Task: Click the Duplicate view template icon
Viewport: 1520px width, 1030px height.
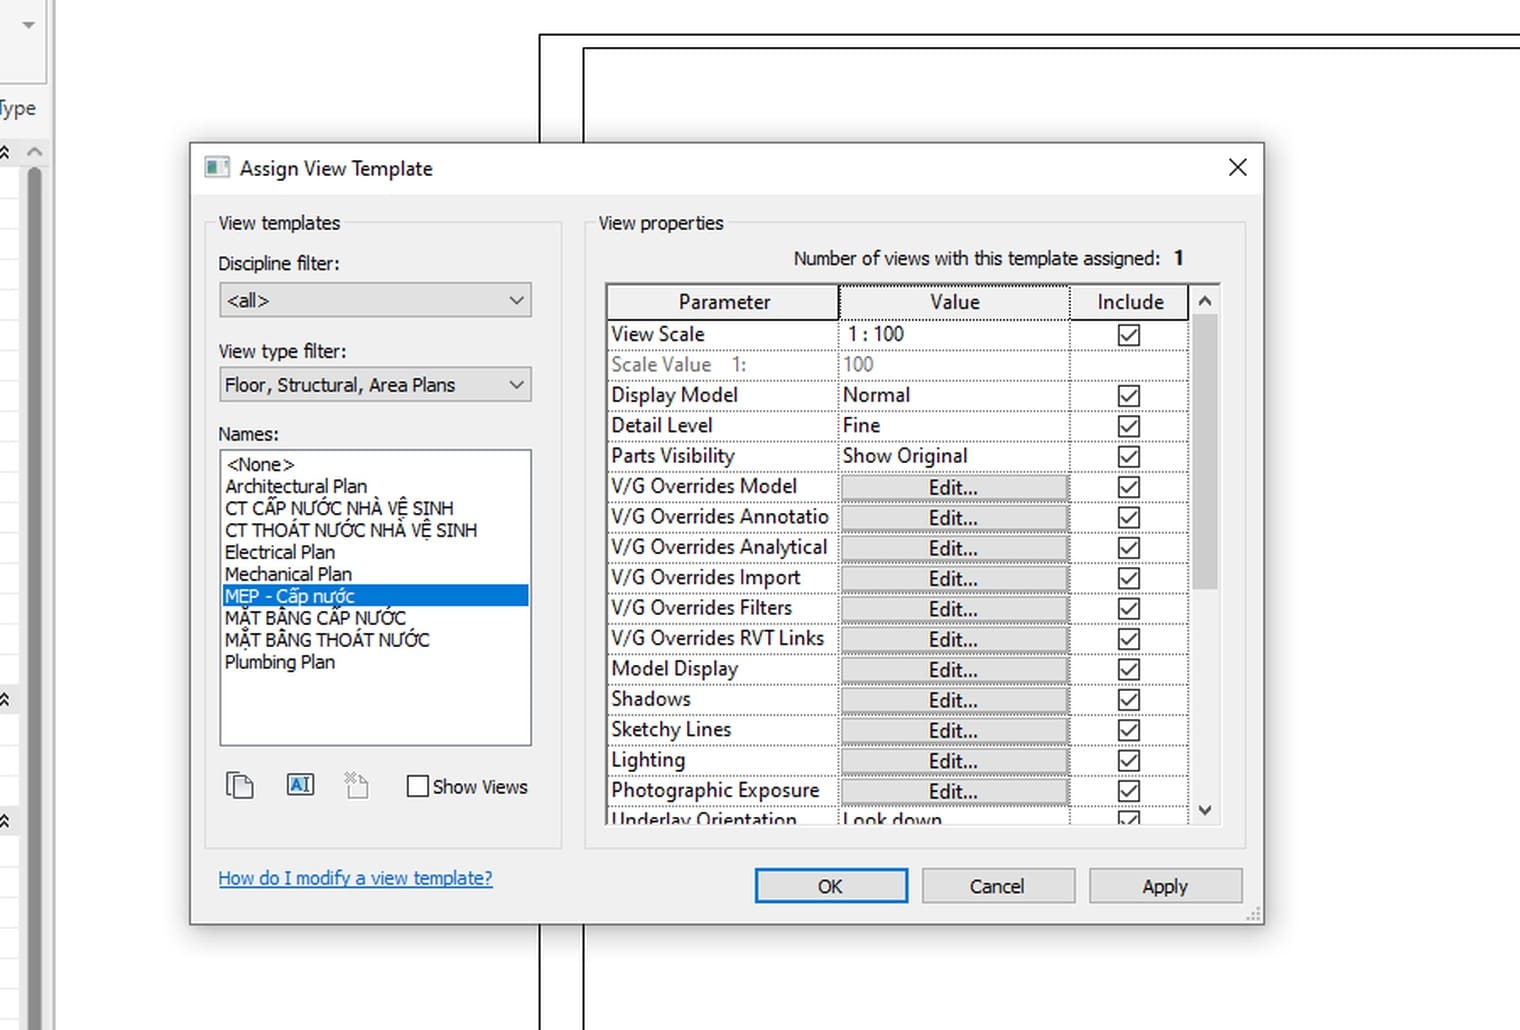Action: 240,786
